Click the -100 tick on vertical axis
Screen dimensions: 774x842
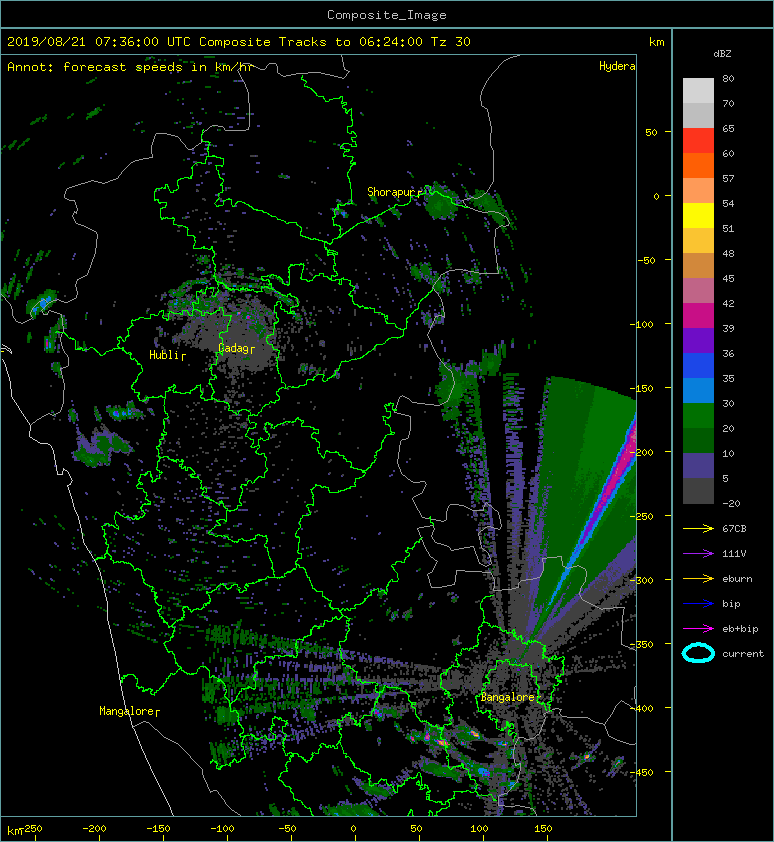[x=642, y=324]
